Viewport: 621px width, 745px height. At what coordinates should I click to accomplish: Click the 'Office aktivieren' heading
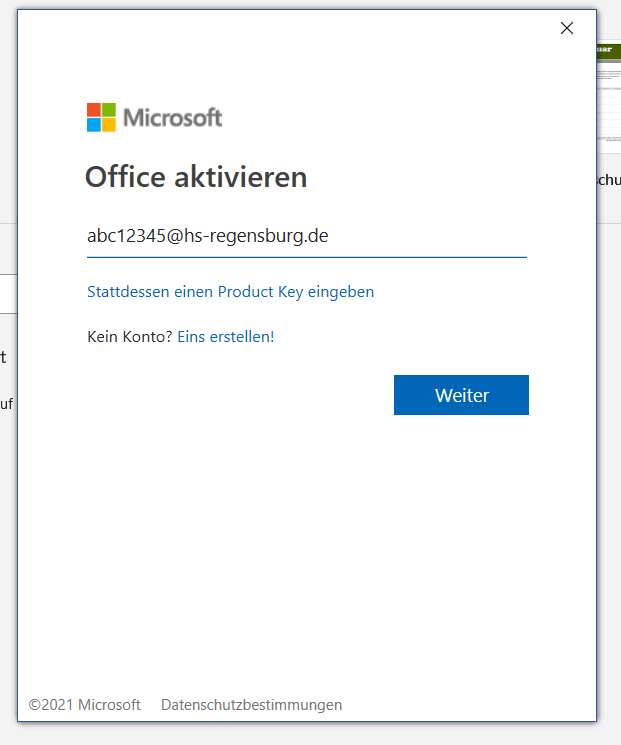point(196,177)
